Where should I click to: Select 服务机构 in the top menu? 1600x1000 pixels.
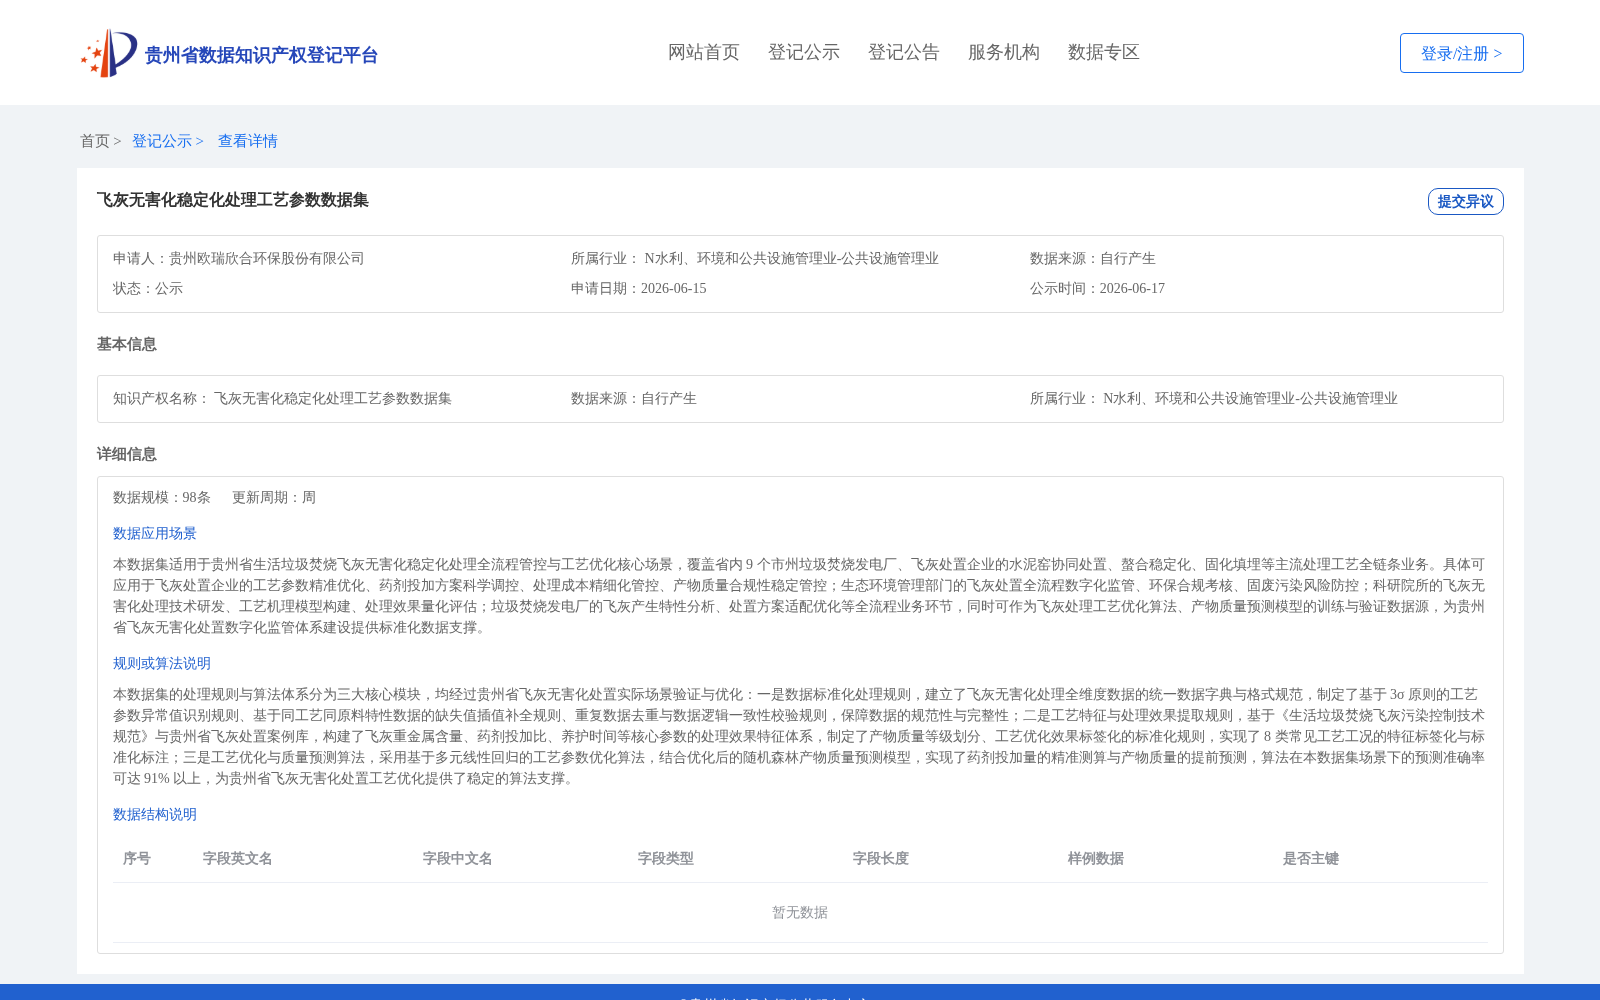coord(1004,52)
